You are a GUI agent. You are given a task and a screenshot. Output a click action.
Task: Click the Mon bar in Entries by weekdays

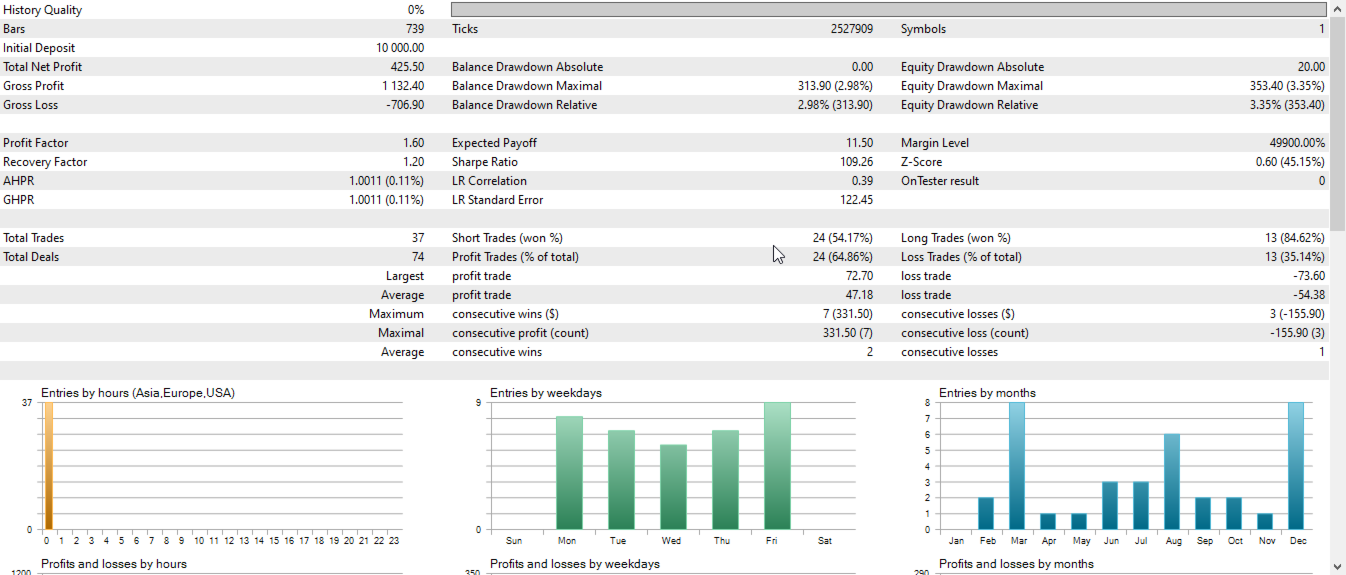coord(570,473)
